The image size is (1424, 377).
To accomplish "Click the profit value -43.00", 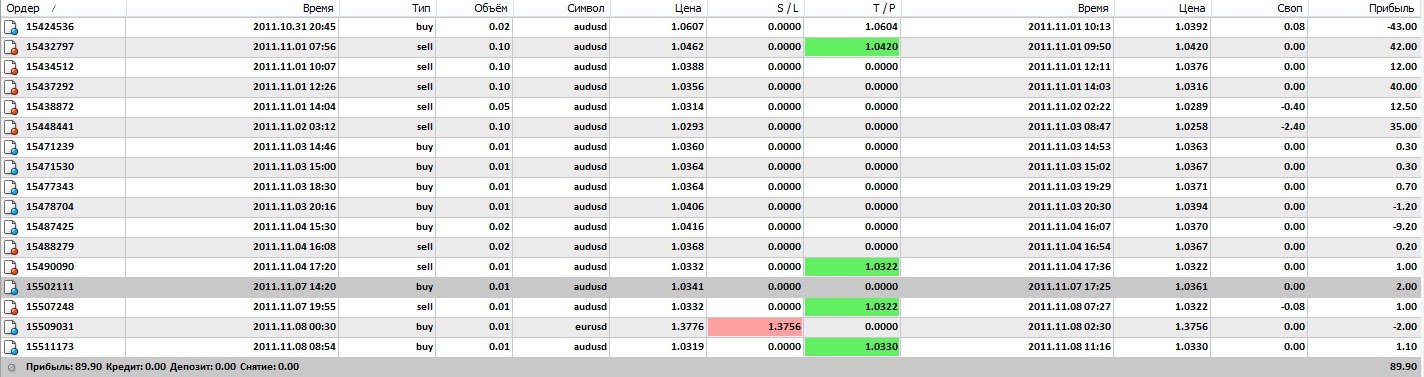I will pyautogui.click(x=1401, y=27).
